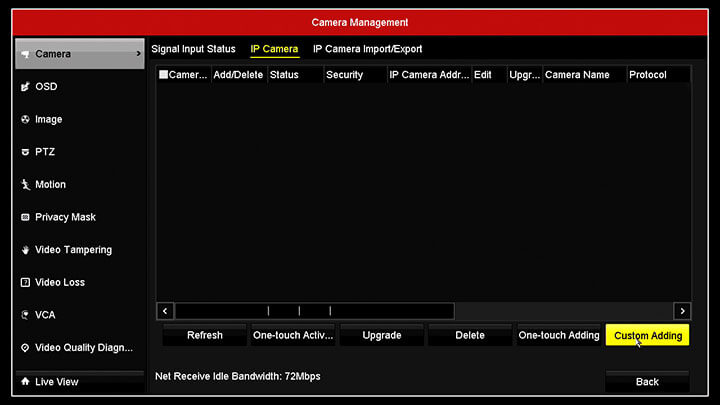
Task: Open Privacy Mask icon
Action: [25, 217]
